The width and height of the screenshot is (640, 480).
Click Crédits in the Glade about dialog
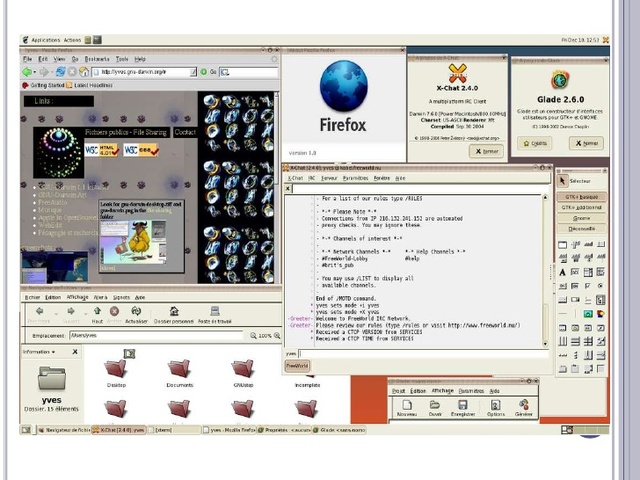pos(535,143)
